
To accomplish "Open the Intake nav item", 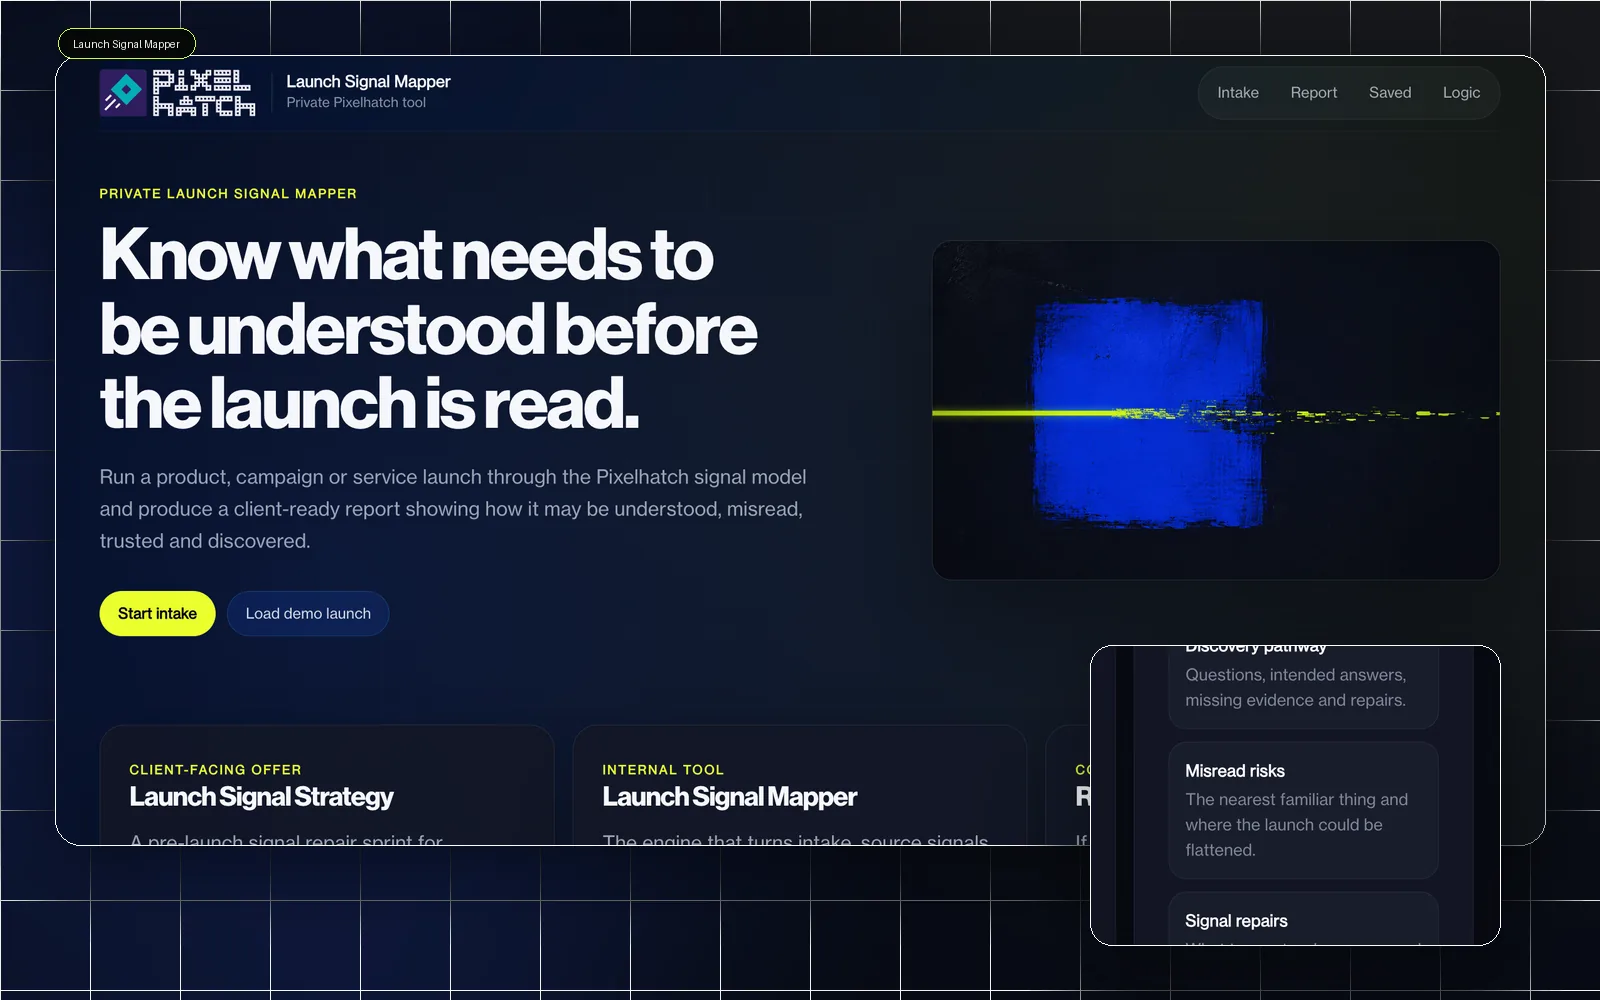I will tap(1238, 92).
